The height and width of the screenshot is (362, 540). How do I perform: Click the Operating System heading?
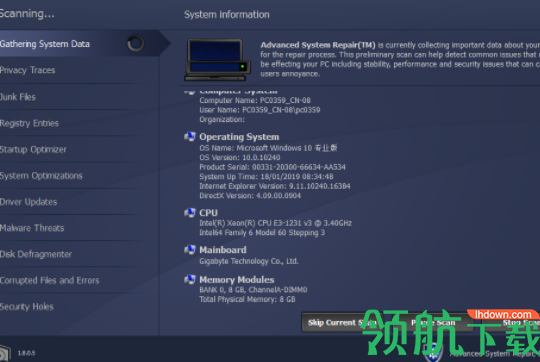coord(239,137)
